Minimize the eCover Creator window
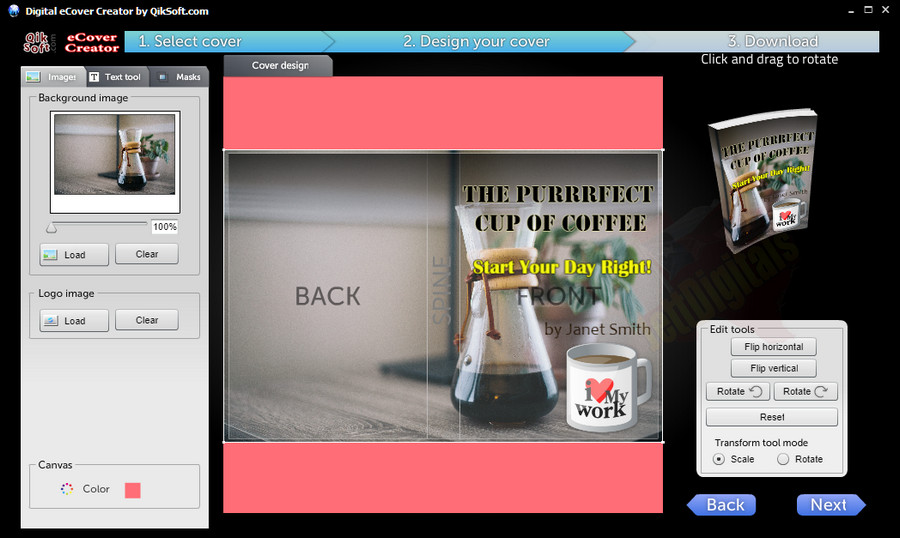 pyautogui.click(x=851, y=10)
